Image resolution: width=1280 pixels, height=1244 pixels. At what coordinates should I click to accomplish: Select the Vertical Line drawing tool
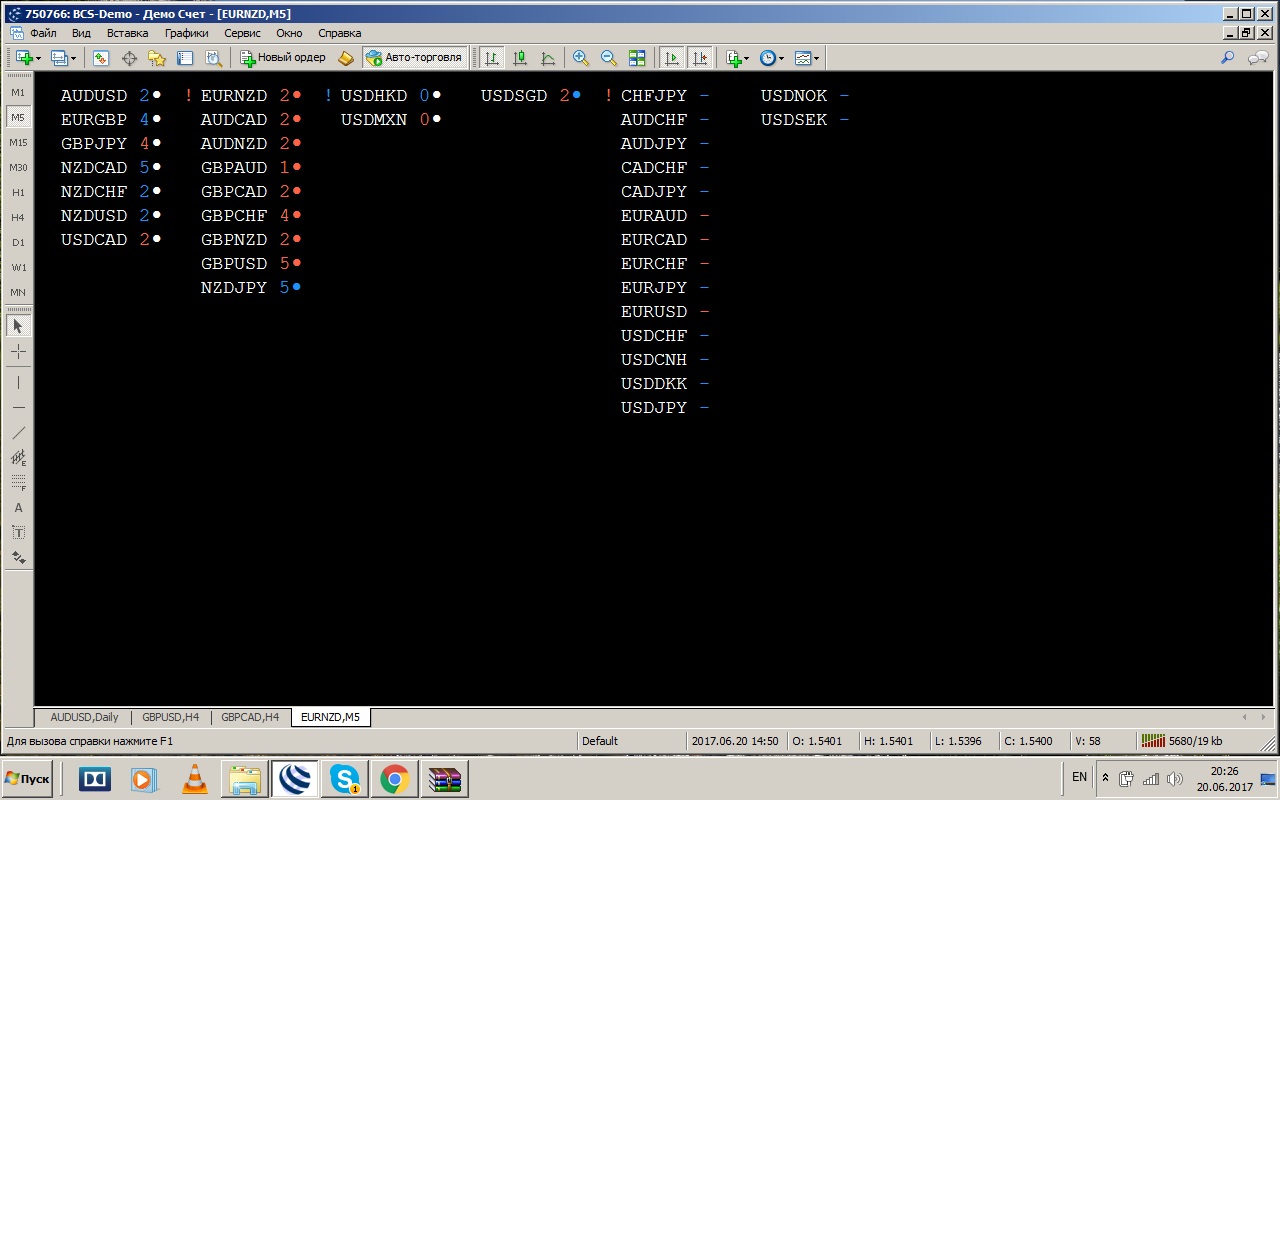pos(18,382)
